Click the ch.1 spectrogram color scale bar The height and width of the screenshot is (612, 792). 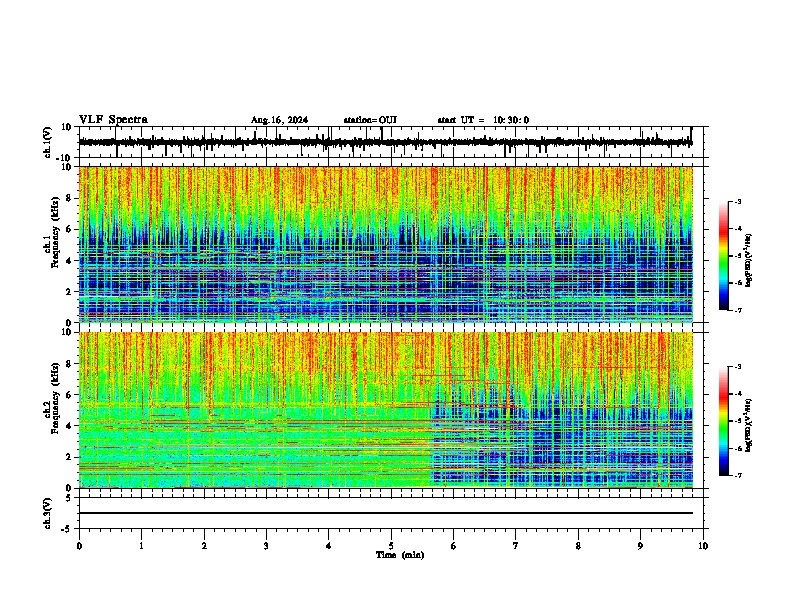[723, 256]
